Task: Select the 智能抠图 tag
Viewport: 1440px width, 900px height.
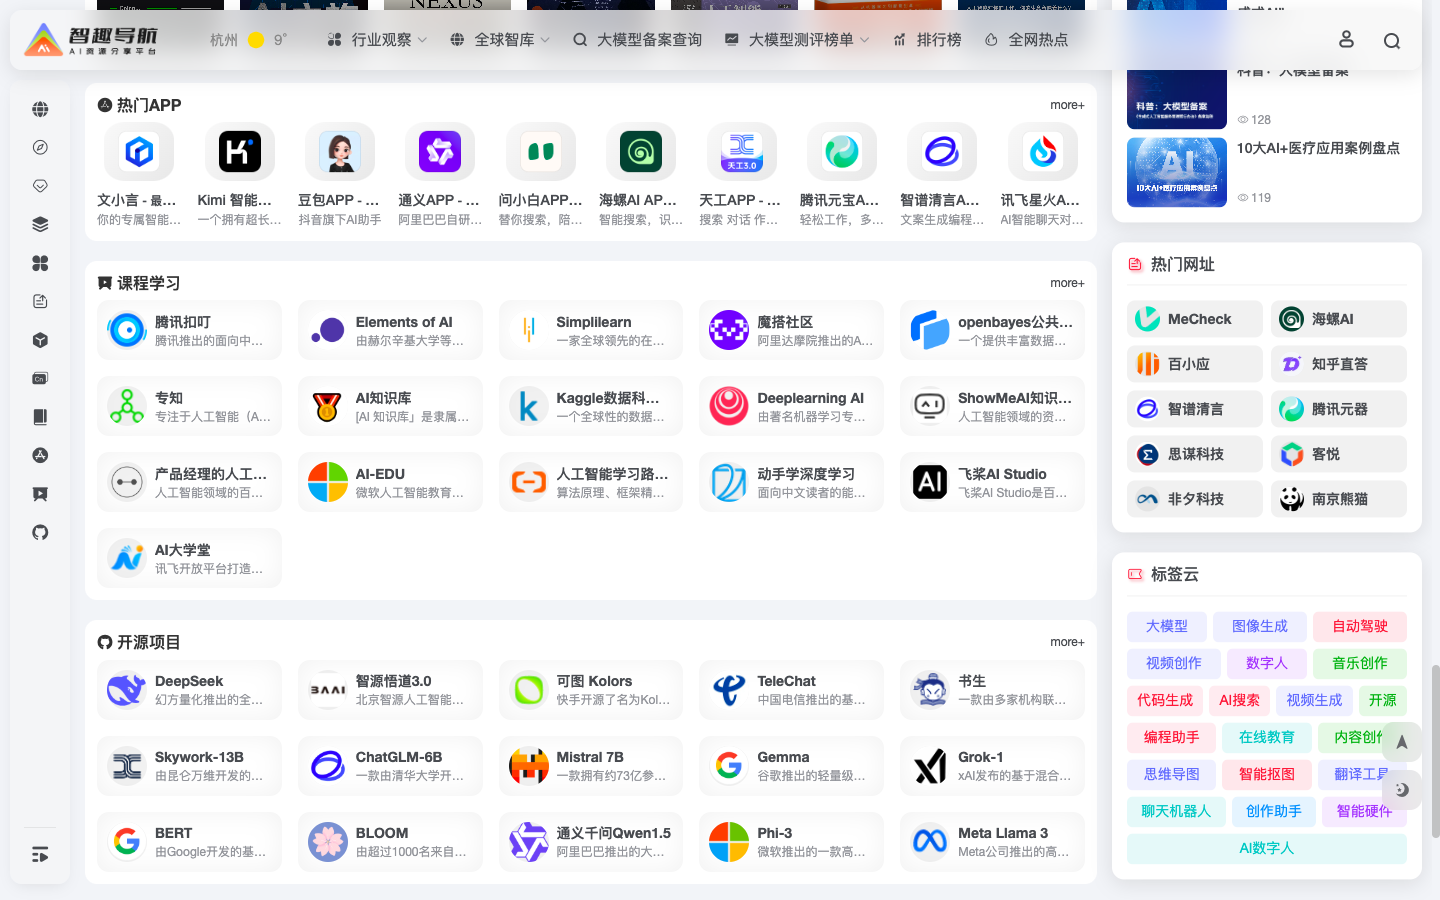Action: (x=1267, y=774)
